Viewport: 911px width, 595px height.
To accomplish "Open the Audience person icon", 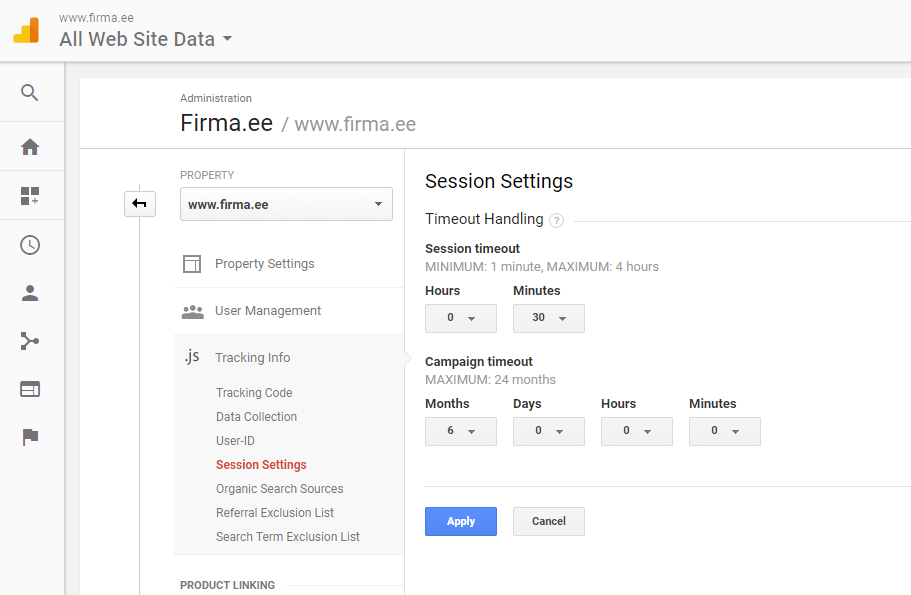I will click(30, 292).
